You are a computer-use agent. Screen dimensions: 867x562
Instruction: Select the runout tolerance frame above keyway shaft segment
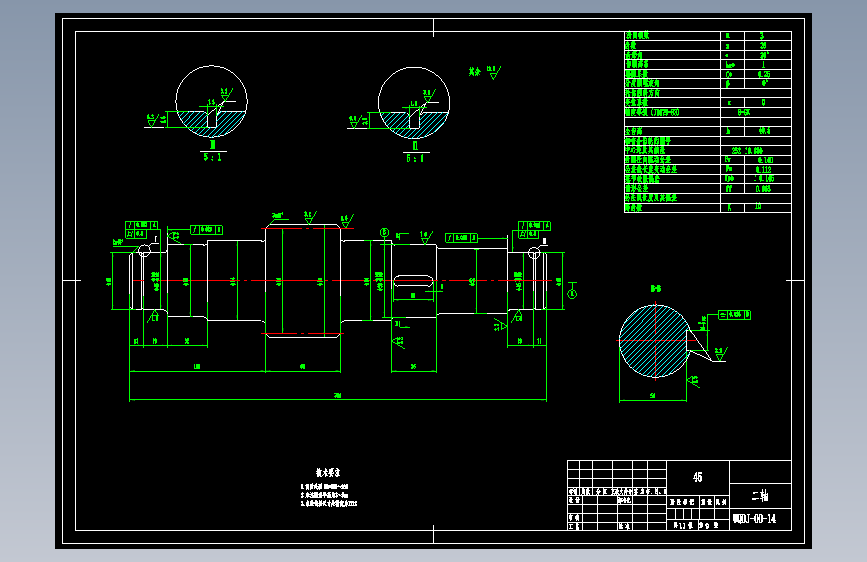(461, 238)
